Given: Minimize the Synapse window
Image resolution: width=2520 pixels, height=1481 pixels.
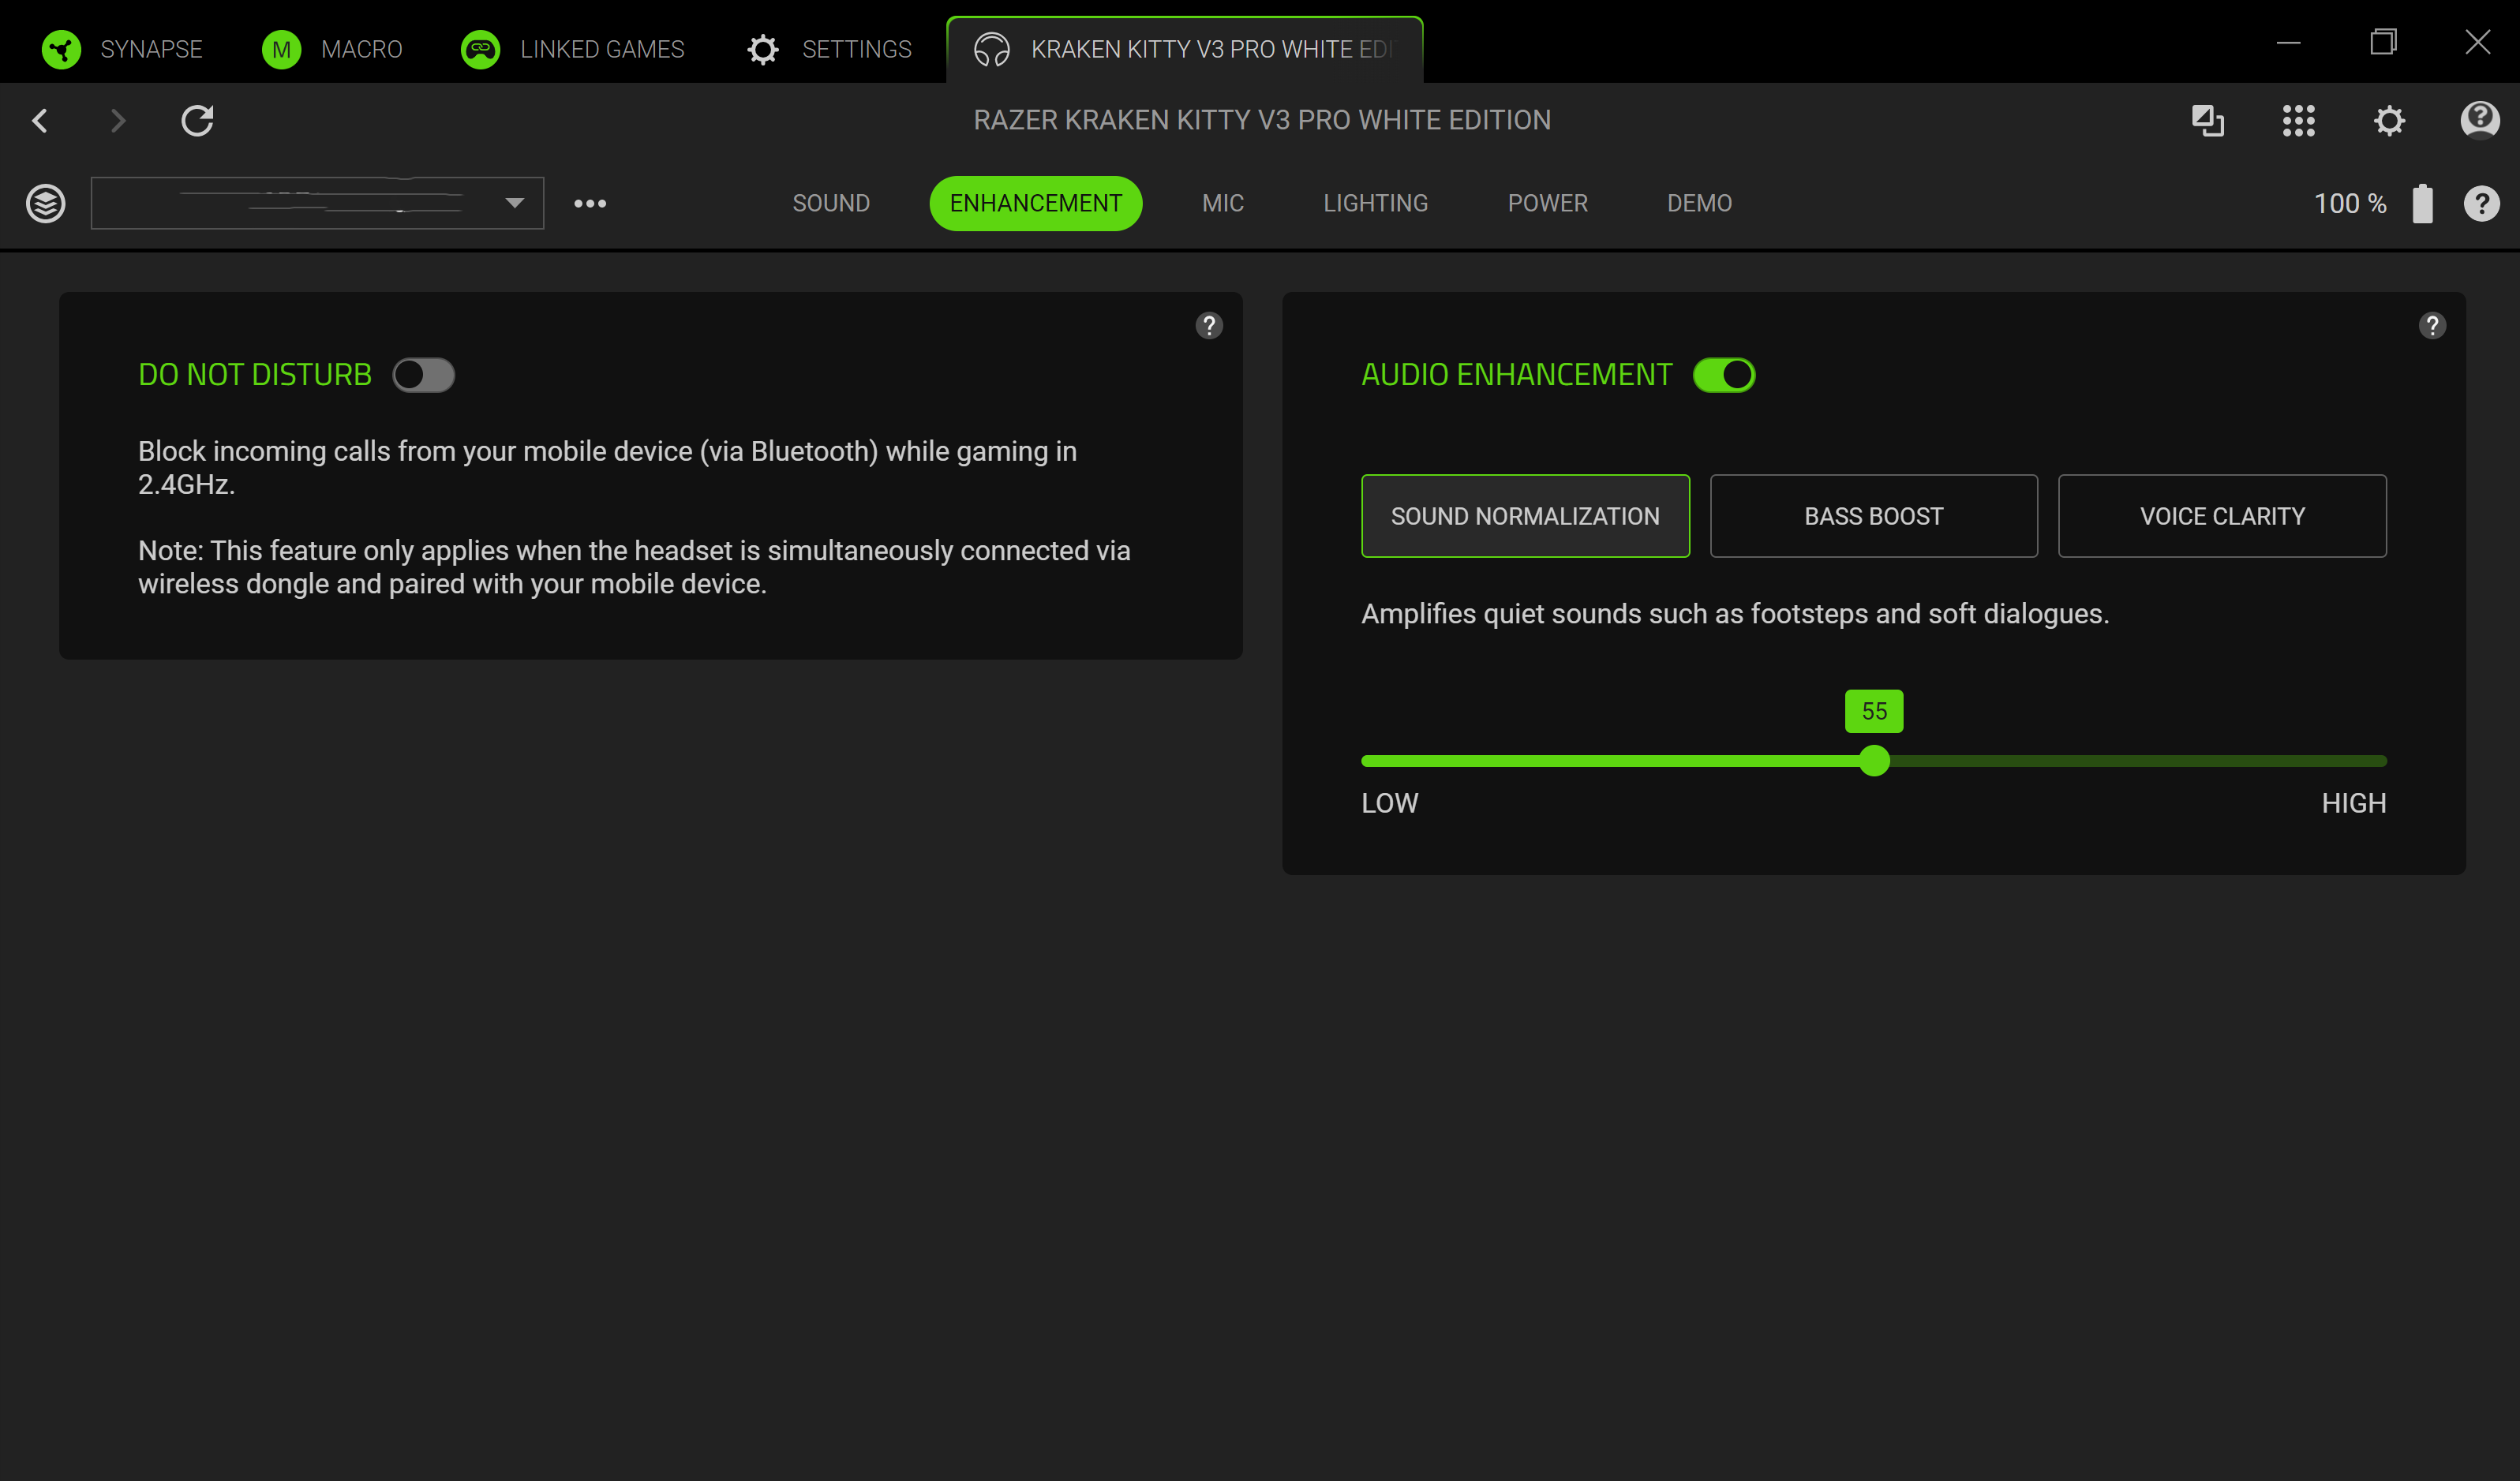Looking at the screenshot, I should pos(2288,42).
